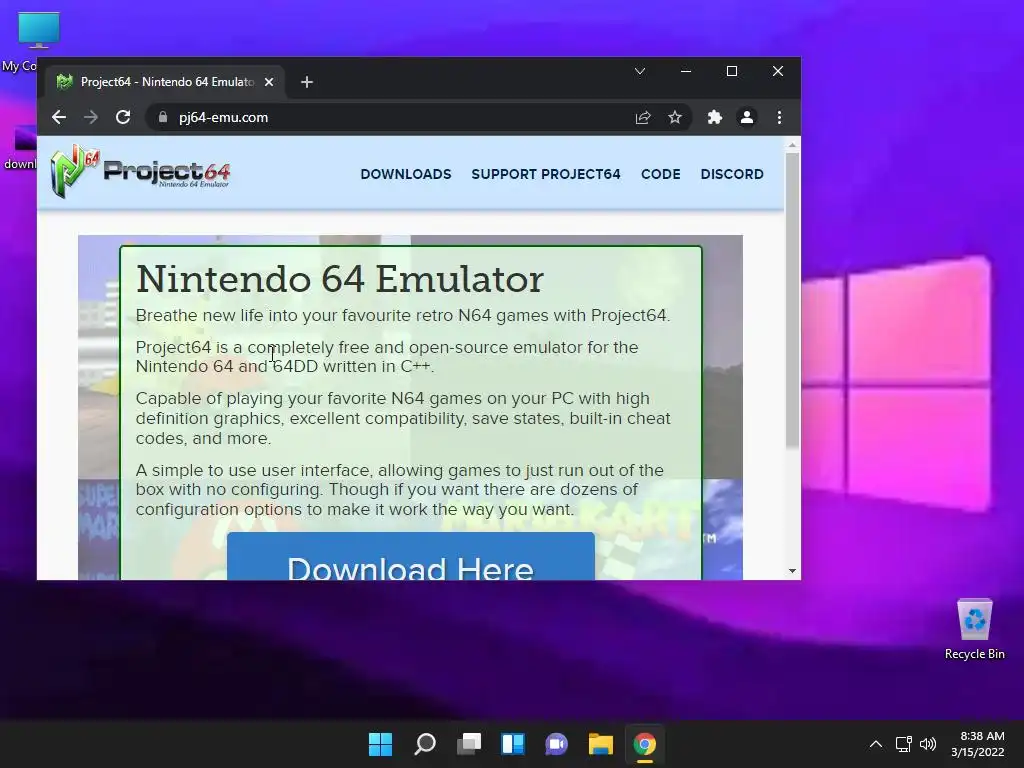The image size is (1024, 768).
Task: Open a new tab with plus button
Action: click(x=307, y=82)
